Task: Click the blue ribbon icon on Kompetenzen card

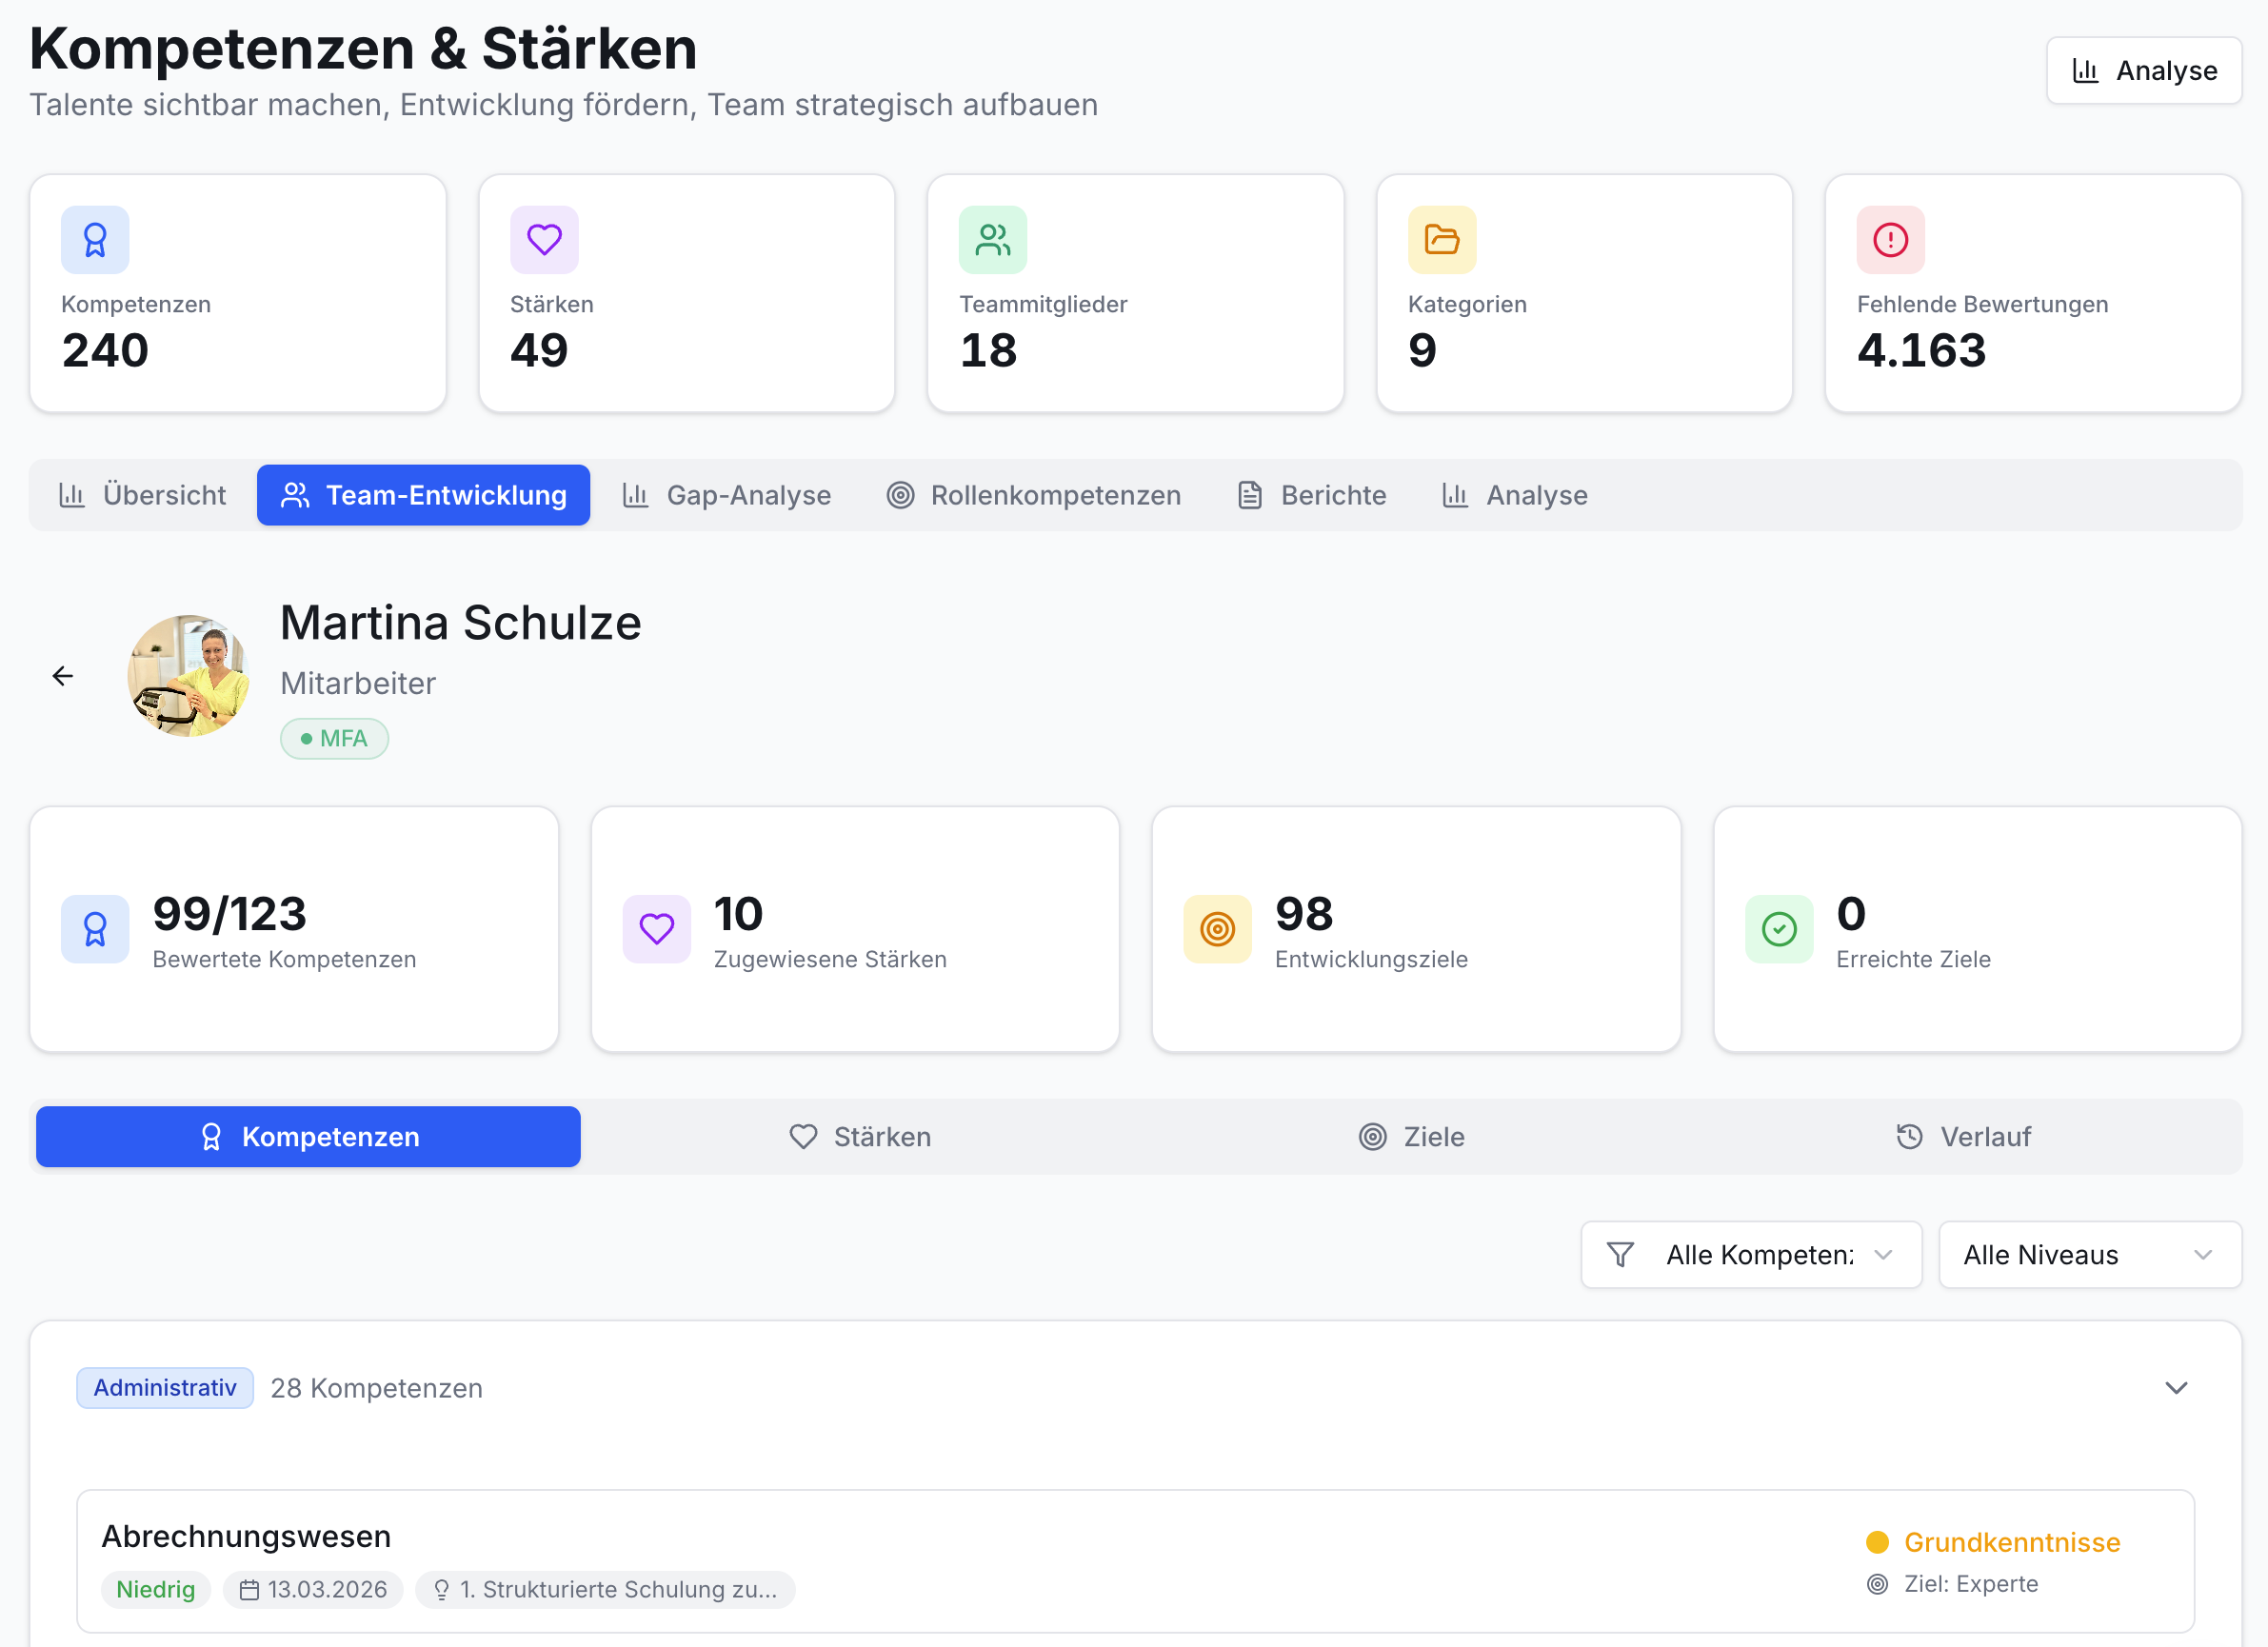Action: pyautogui.click(x=95, y=240)
